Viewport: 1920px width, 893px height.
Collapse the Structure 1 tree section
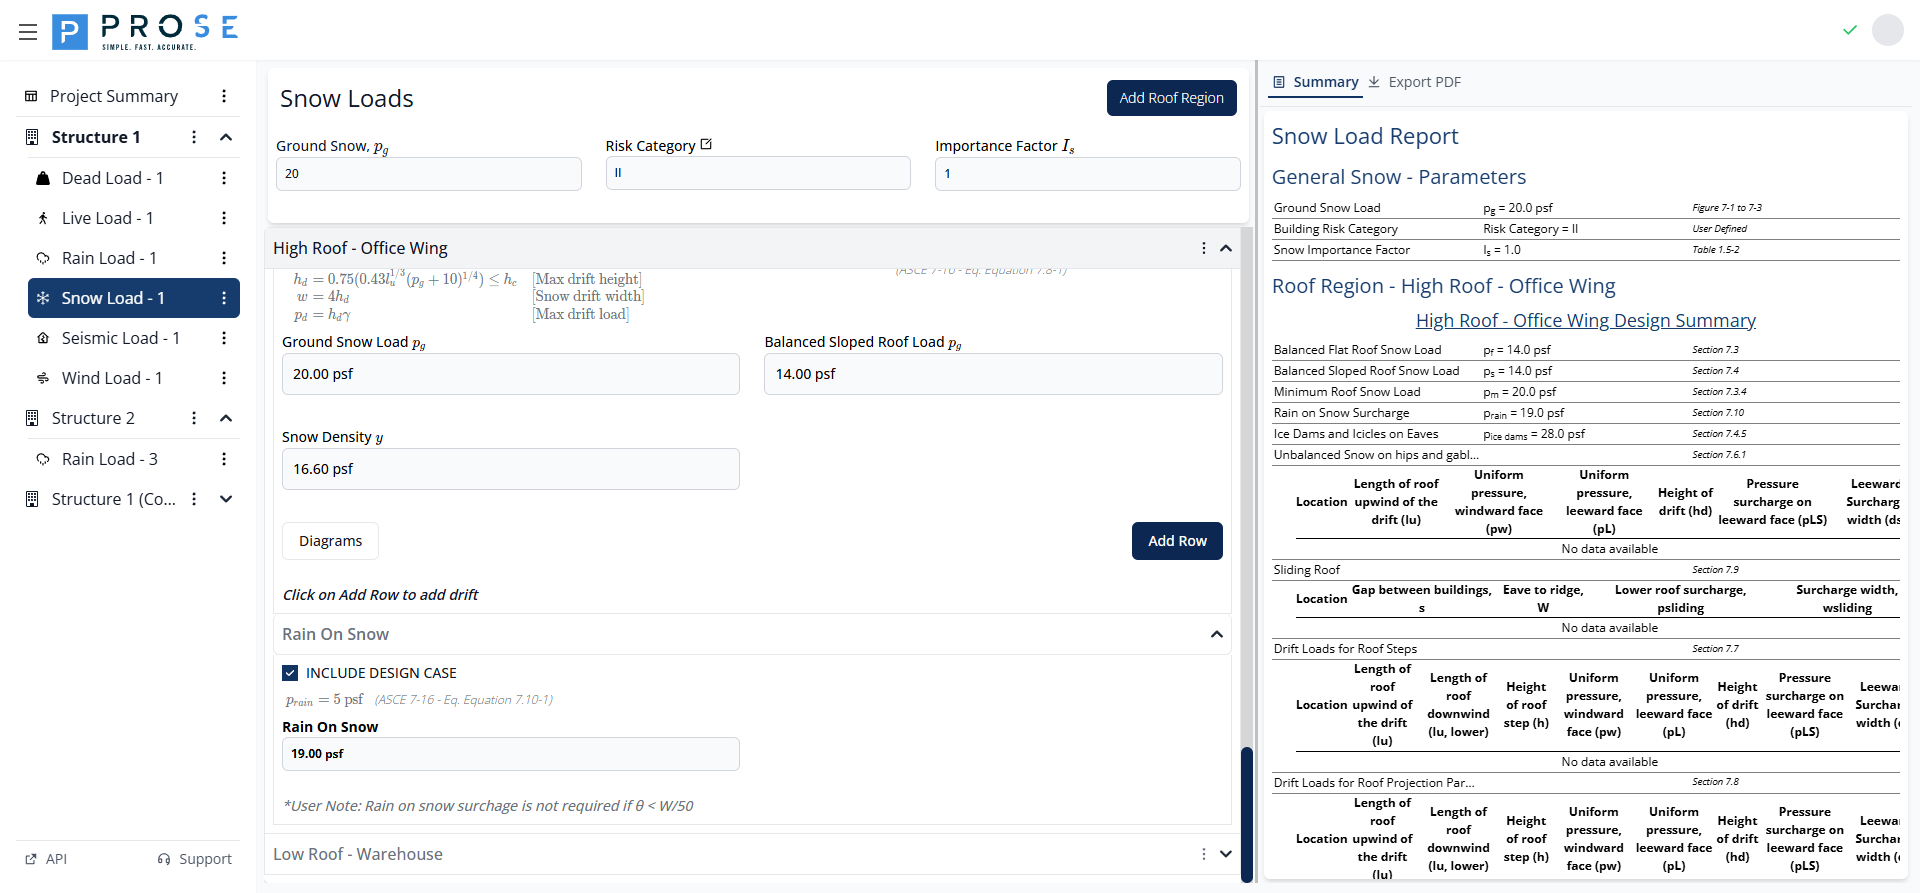point(226,137)
